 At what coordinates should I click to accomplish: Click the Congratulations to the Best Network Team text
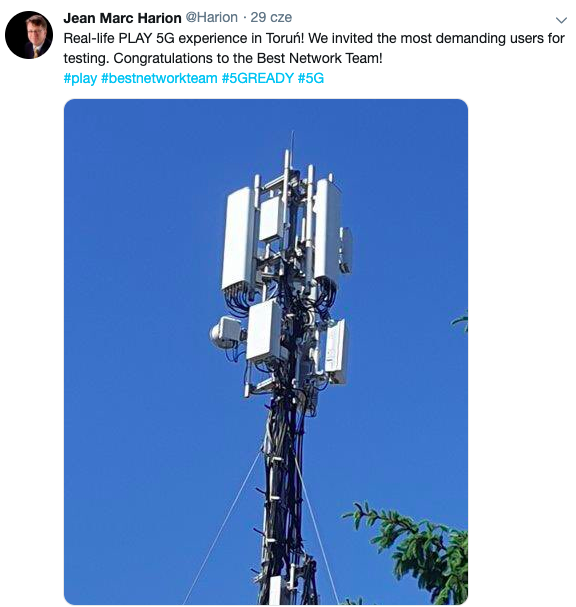click(248, 58)
